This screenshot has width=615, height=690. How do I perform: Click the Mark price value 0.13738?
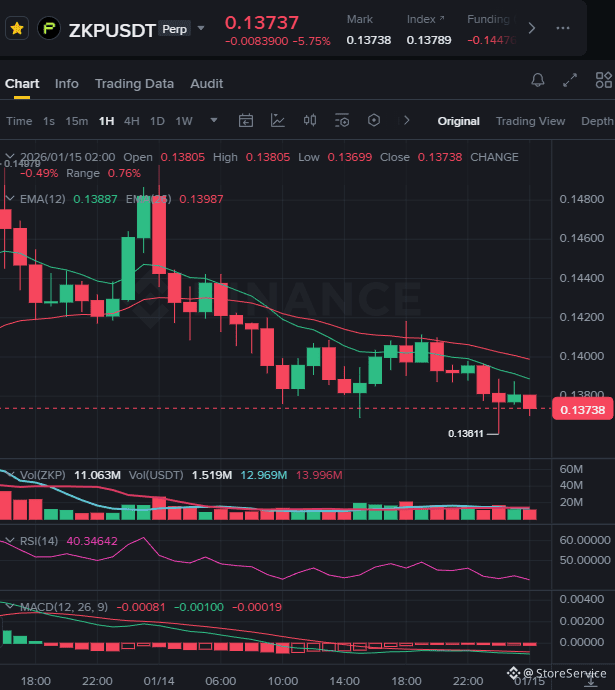point(369,40)
